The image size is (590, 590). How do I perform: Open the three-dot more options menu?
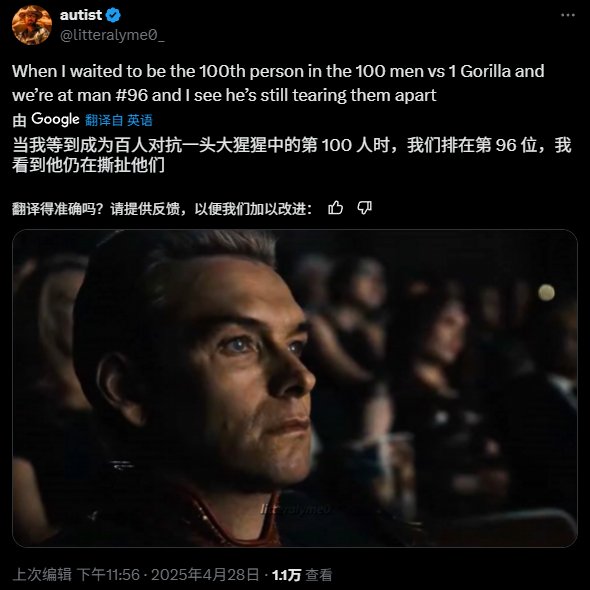tap(567, 15)
